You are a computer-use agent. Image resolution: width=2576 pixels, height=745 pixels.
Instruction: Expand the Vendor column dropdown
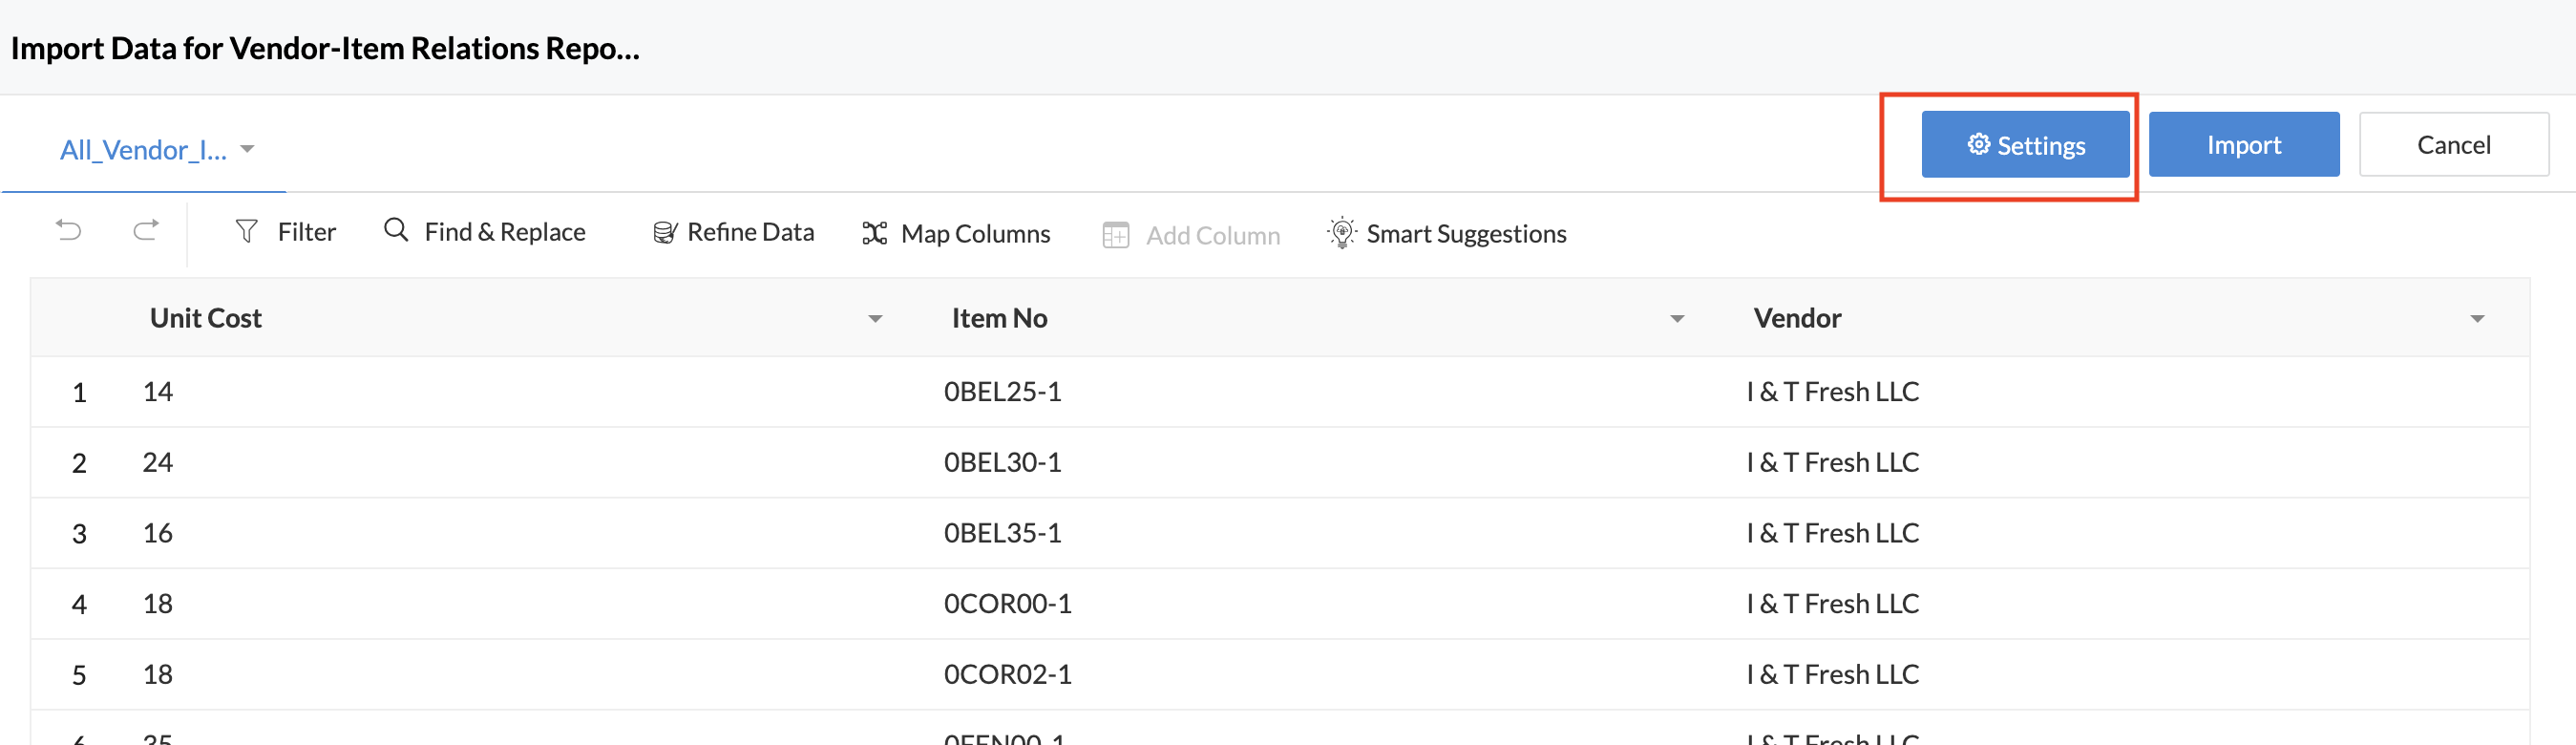coord(2477,319)
